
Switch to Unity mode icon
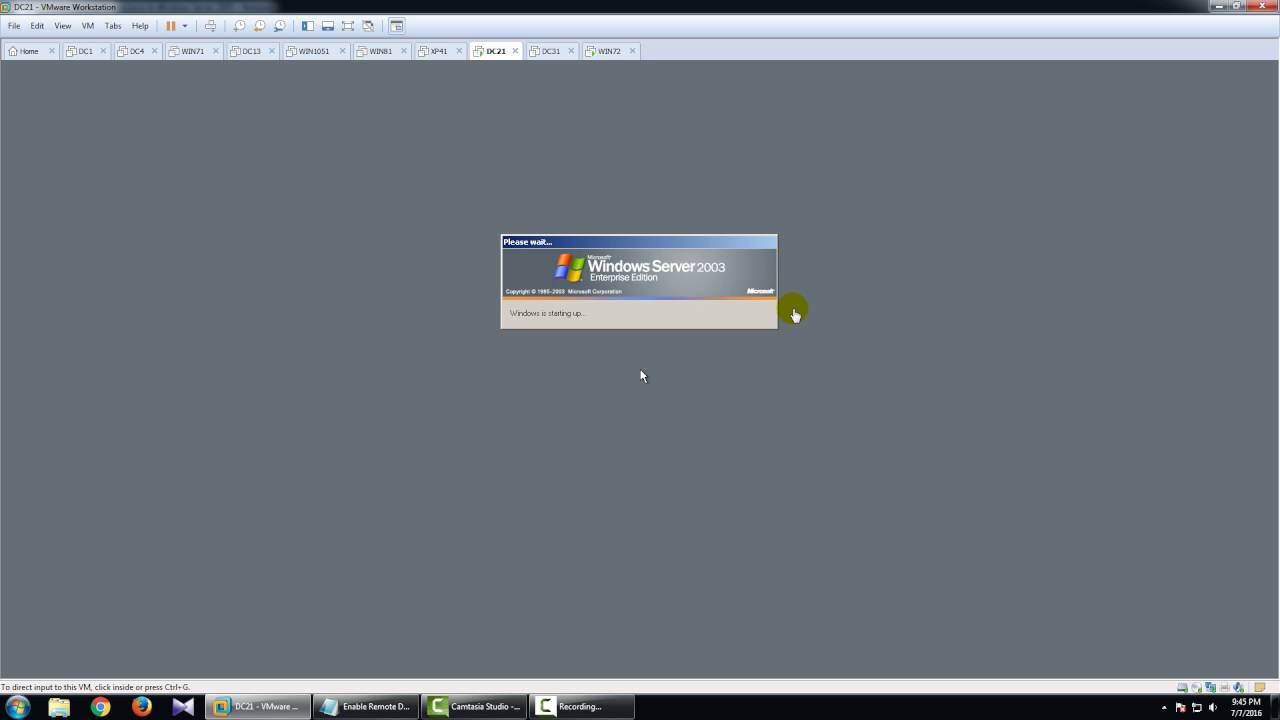[x=368, y=26]
